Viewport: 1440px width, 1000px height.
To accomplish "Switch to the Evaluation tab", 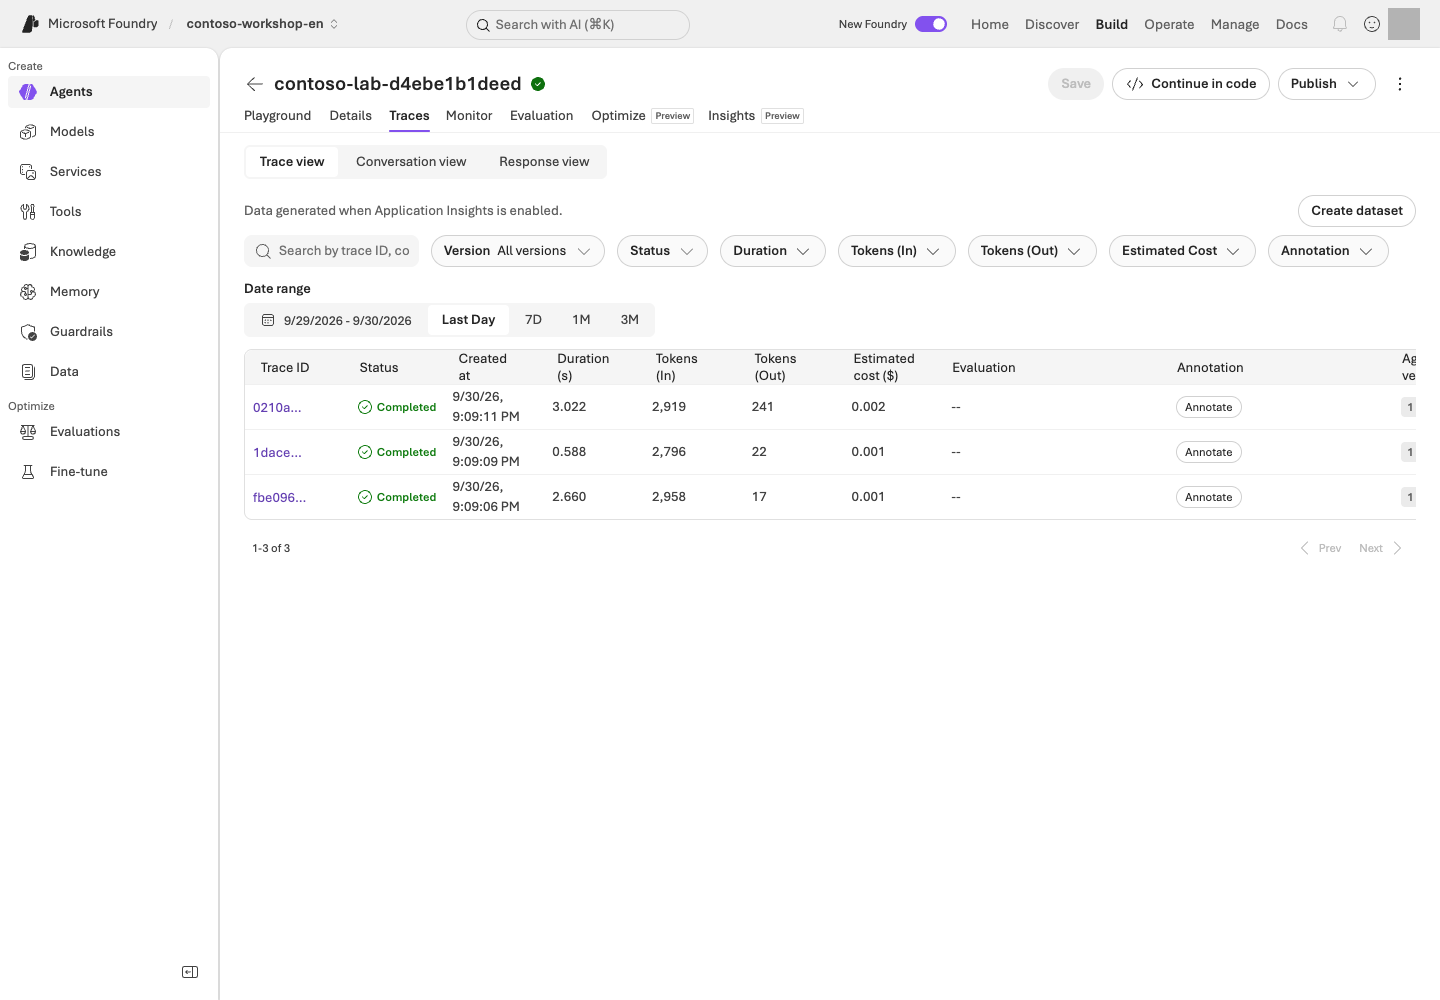I will pyautogui.click(x=541, y=116).
